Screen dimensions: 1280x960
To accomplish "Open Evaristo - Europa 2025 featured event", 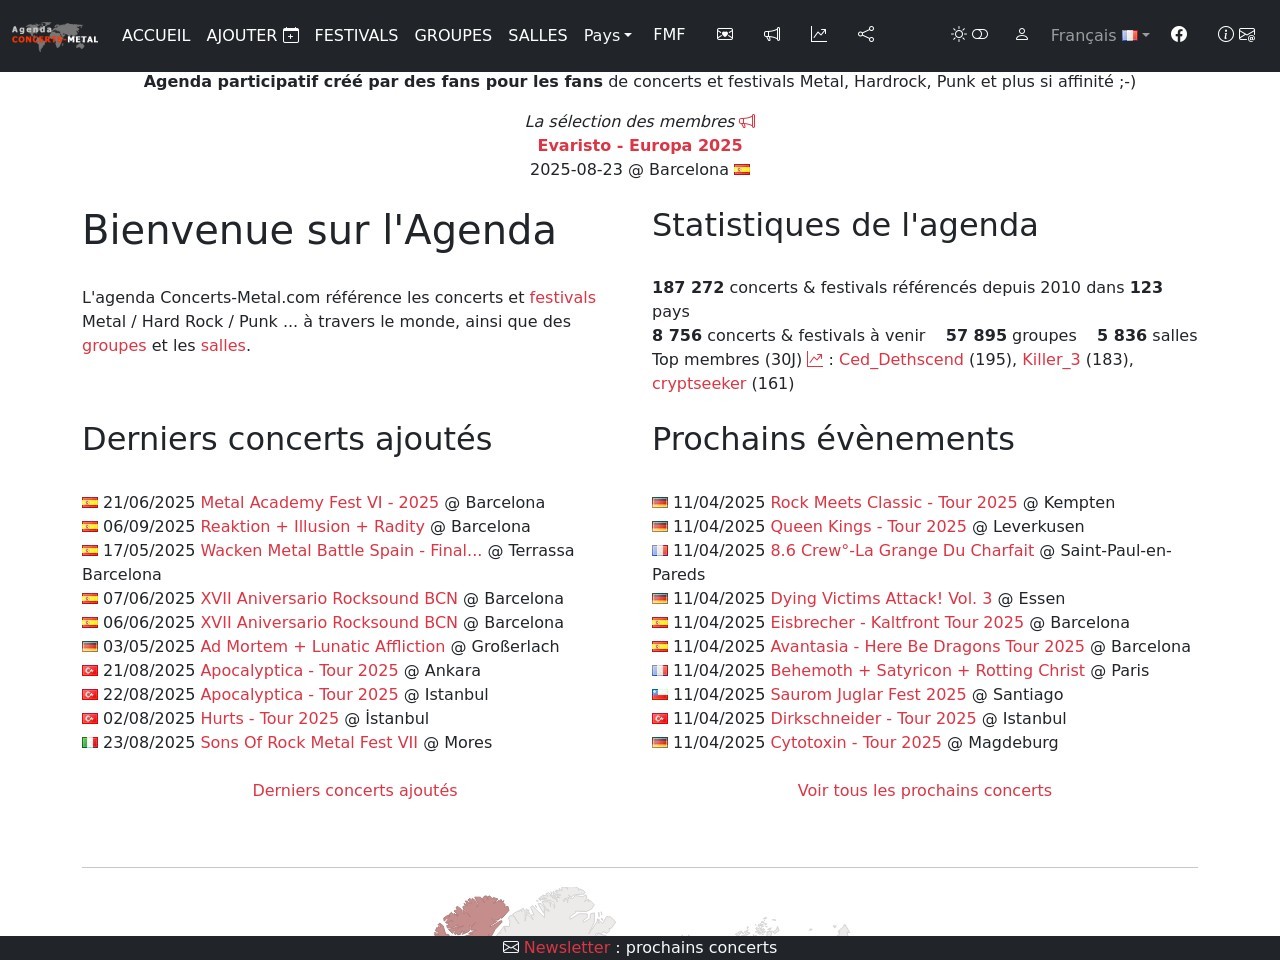I will pos(640,145).
